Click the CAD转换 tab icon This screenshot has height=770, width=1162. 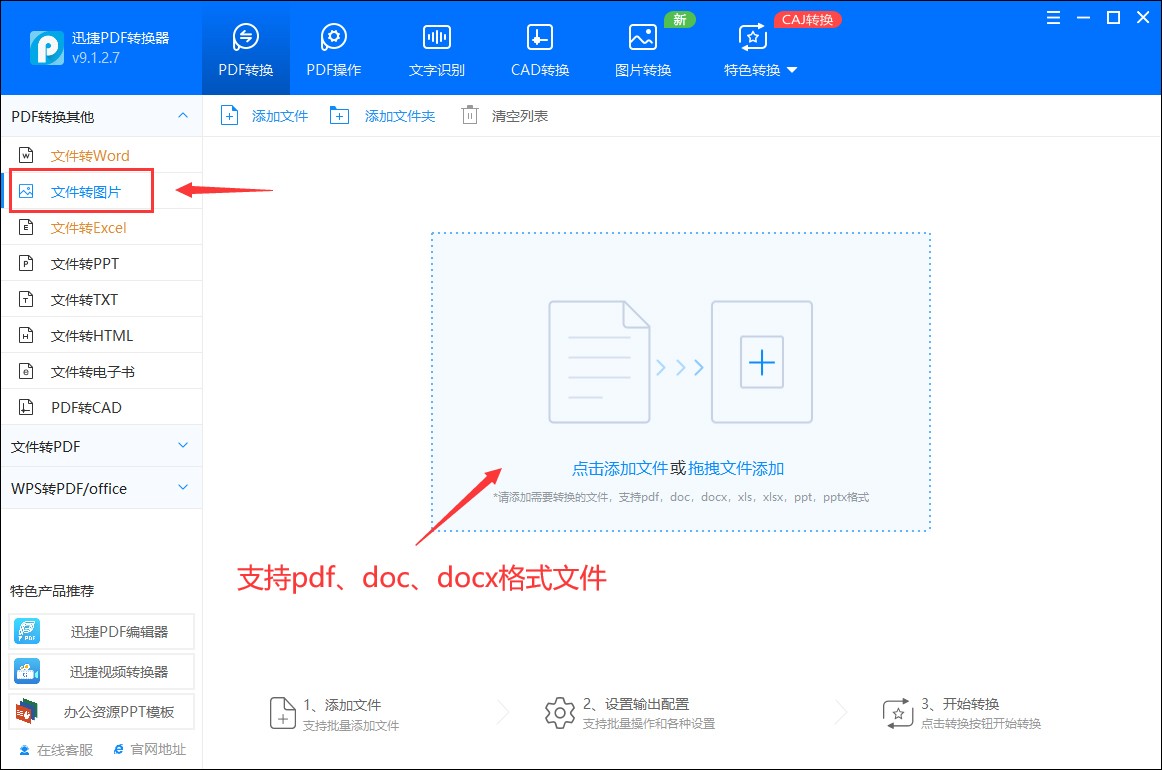(540, 37)
